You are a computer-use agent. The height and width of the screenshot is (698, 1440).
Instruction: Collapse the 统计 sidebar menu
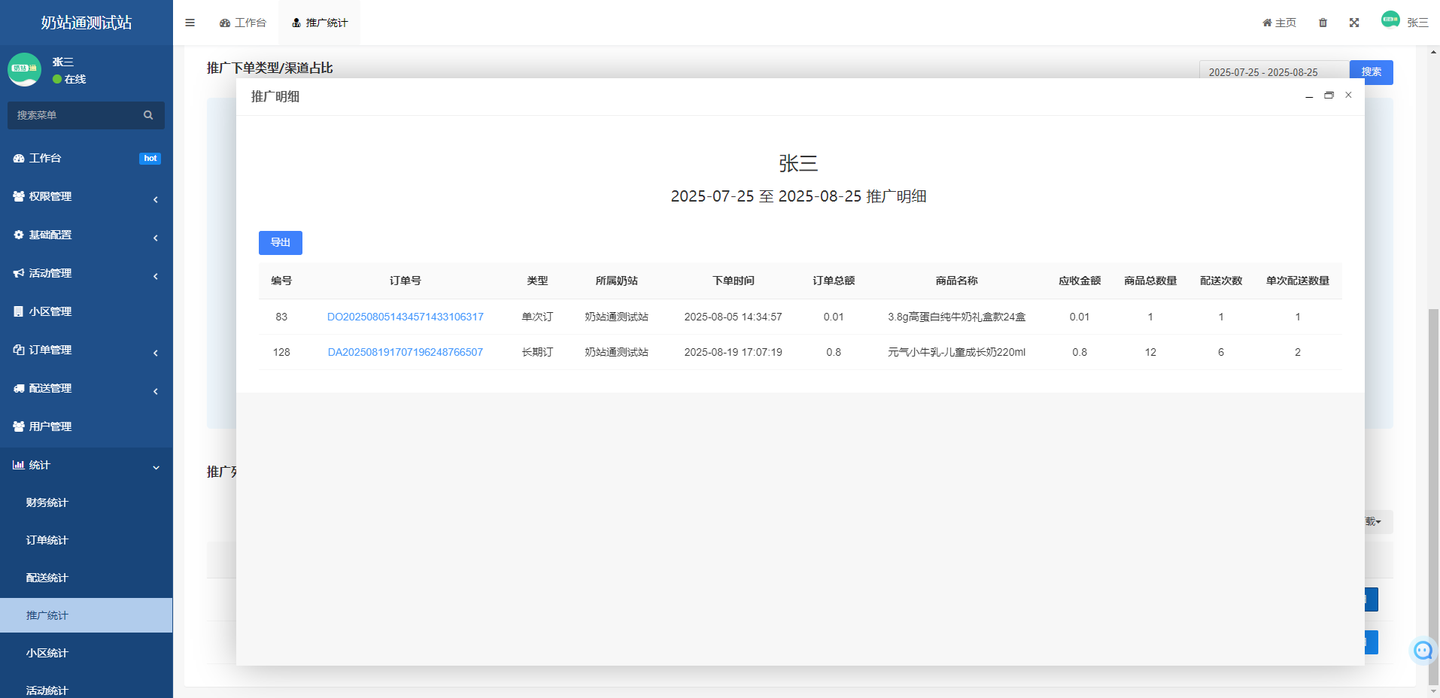coord(86,465)
